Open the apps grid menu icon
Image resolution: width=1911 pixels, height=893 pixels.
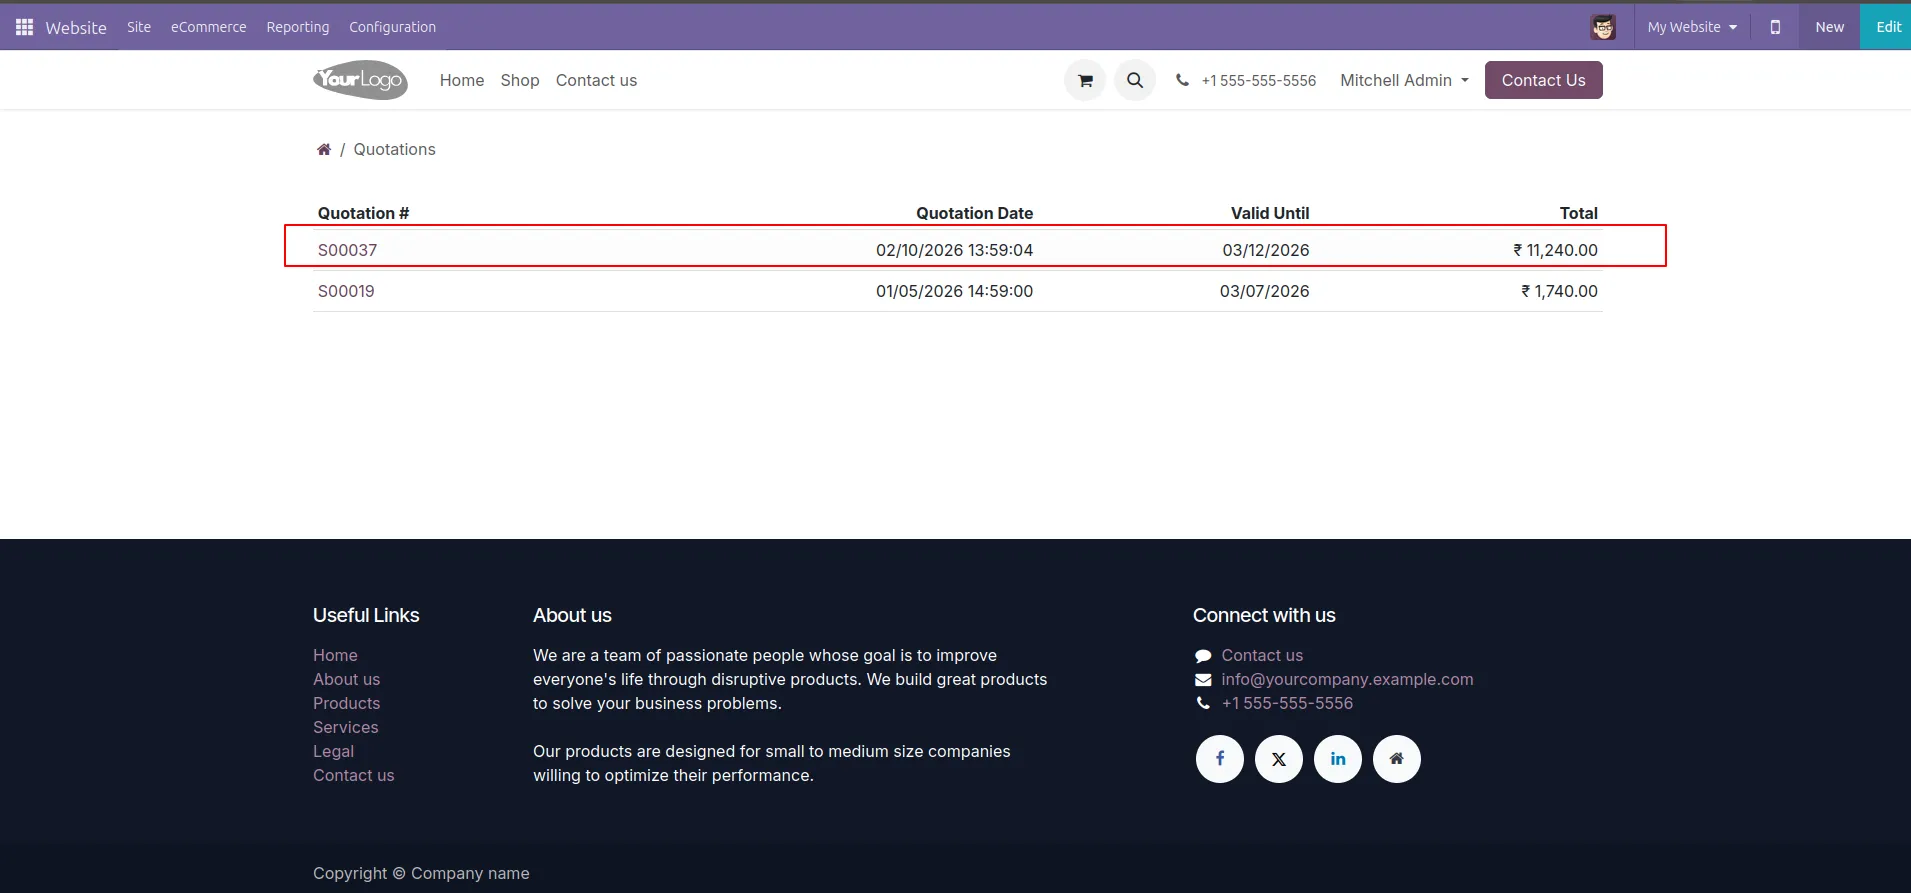click(24, 27)
